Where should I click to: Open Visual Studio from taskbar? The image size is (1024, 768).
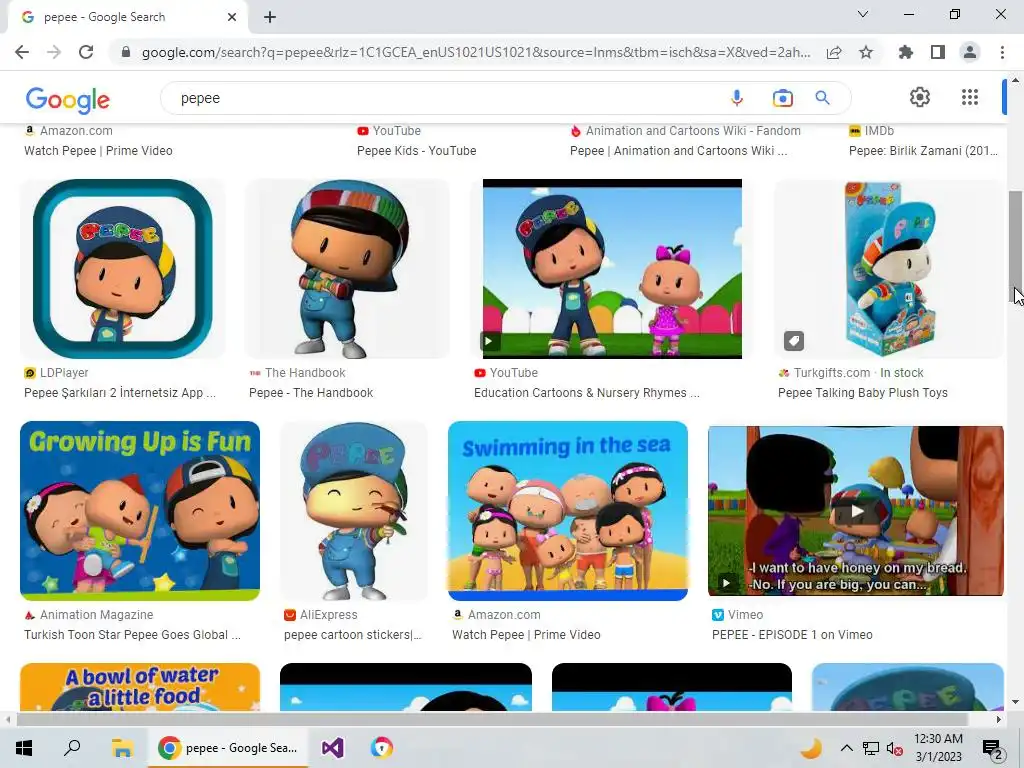(x=332, y=748)
